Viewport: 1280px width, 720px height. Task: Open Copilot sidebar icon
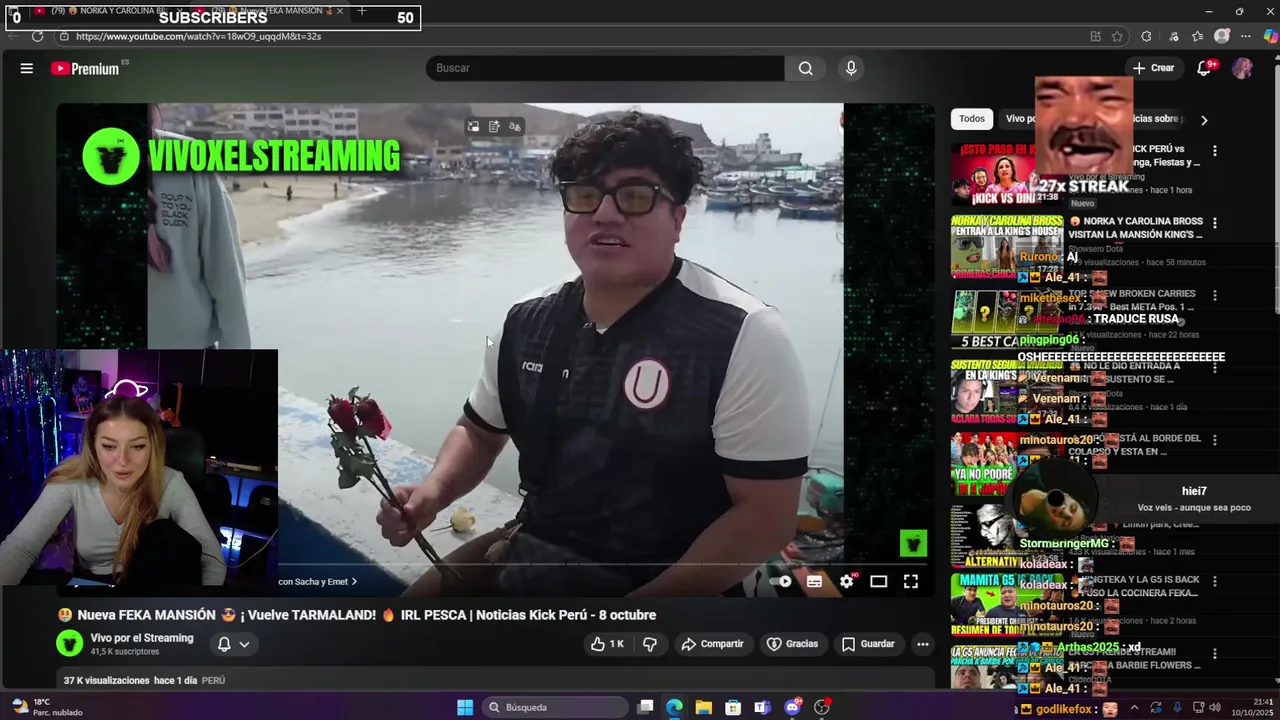[1270, 36]
